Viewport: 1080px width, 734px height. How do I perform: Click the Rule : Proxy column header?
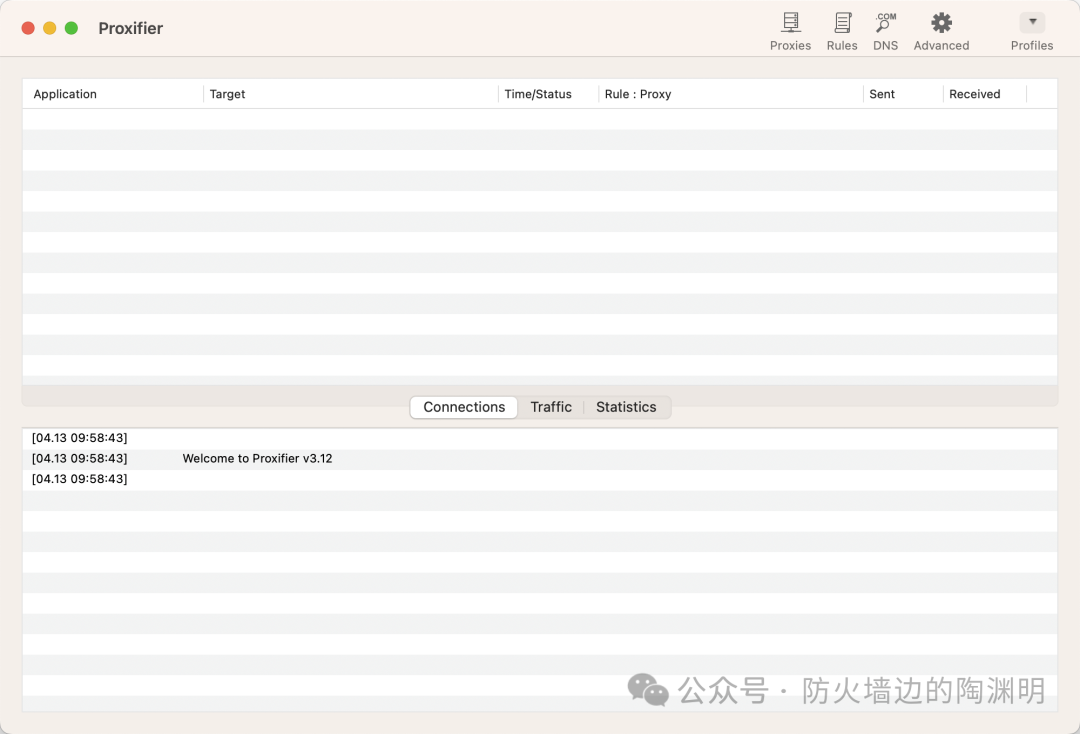pyautogui.click(x=638, y=94)
